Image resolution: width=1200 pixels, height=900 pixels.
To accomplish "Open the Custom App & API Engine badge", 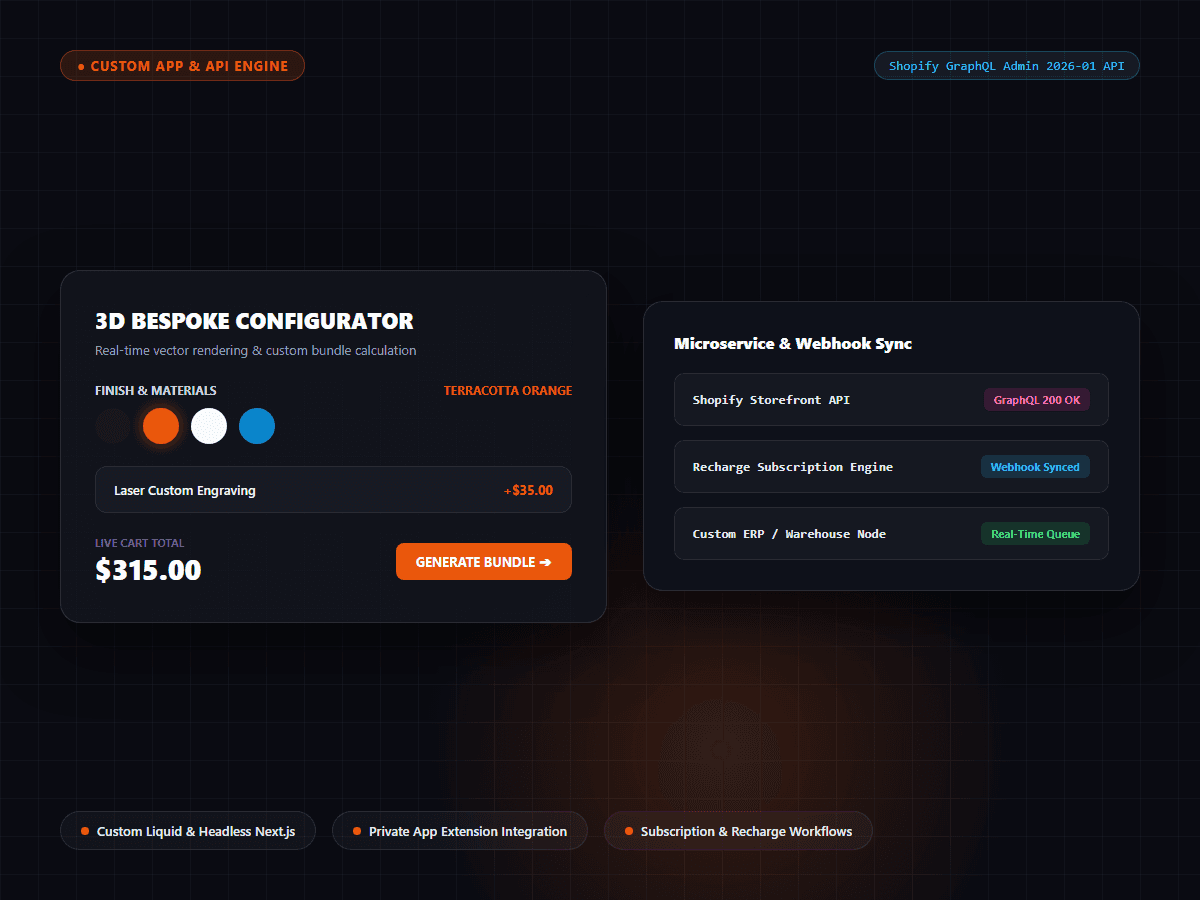I will 182,66.
